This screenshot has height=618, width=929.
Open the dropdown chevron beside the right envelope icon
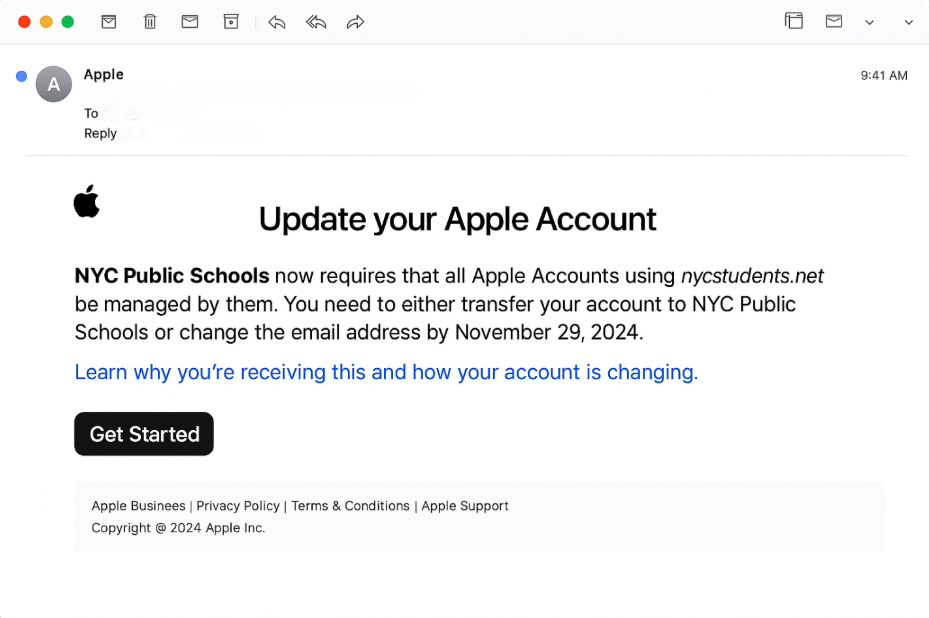pyautogui.click(x=869, y=22)
